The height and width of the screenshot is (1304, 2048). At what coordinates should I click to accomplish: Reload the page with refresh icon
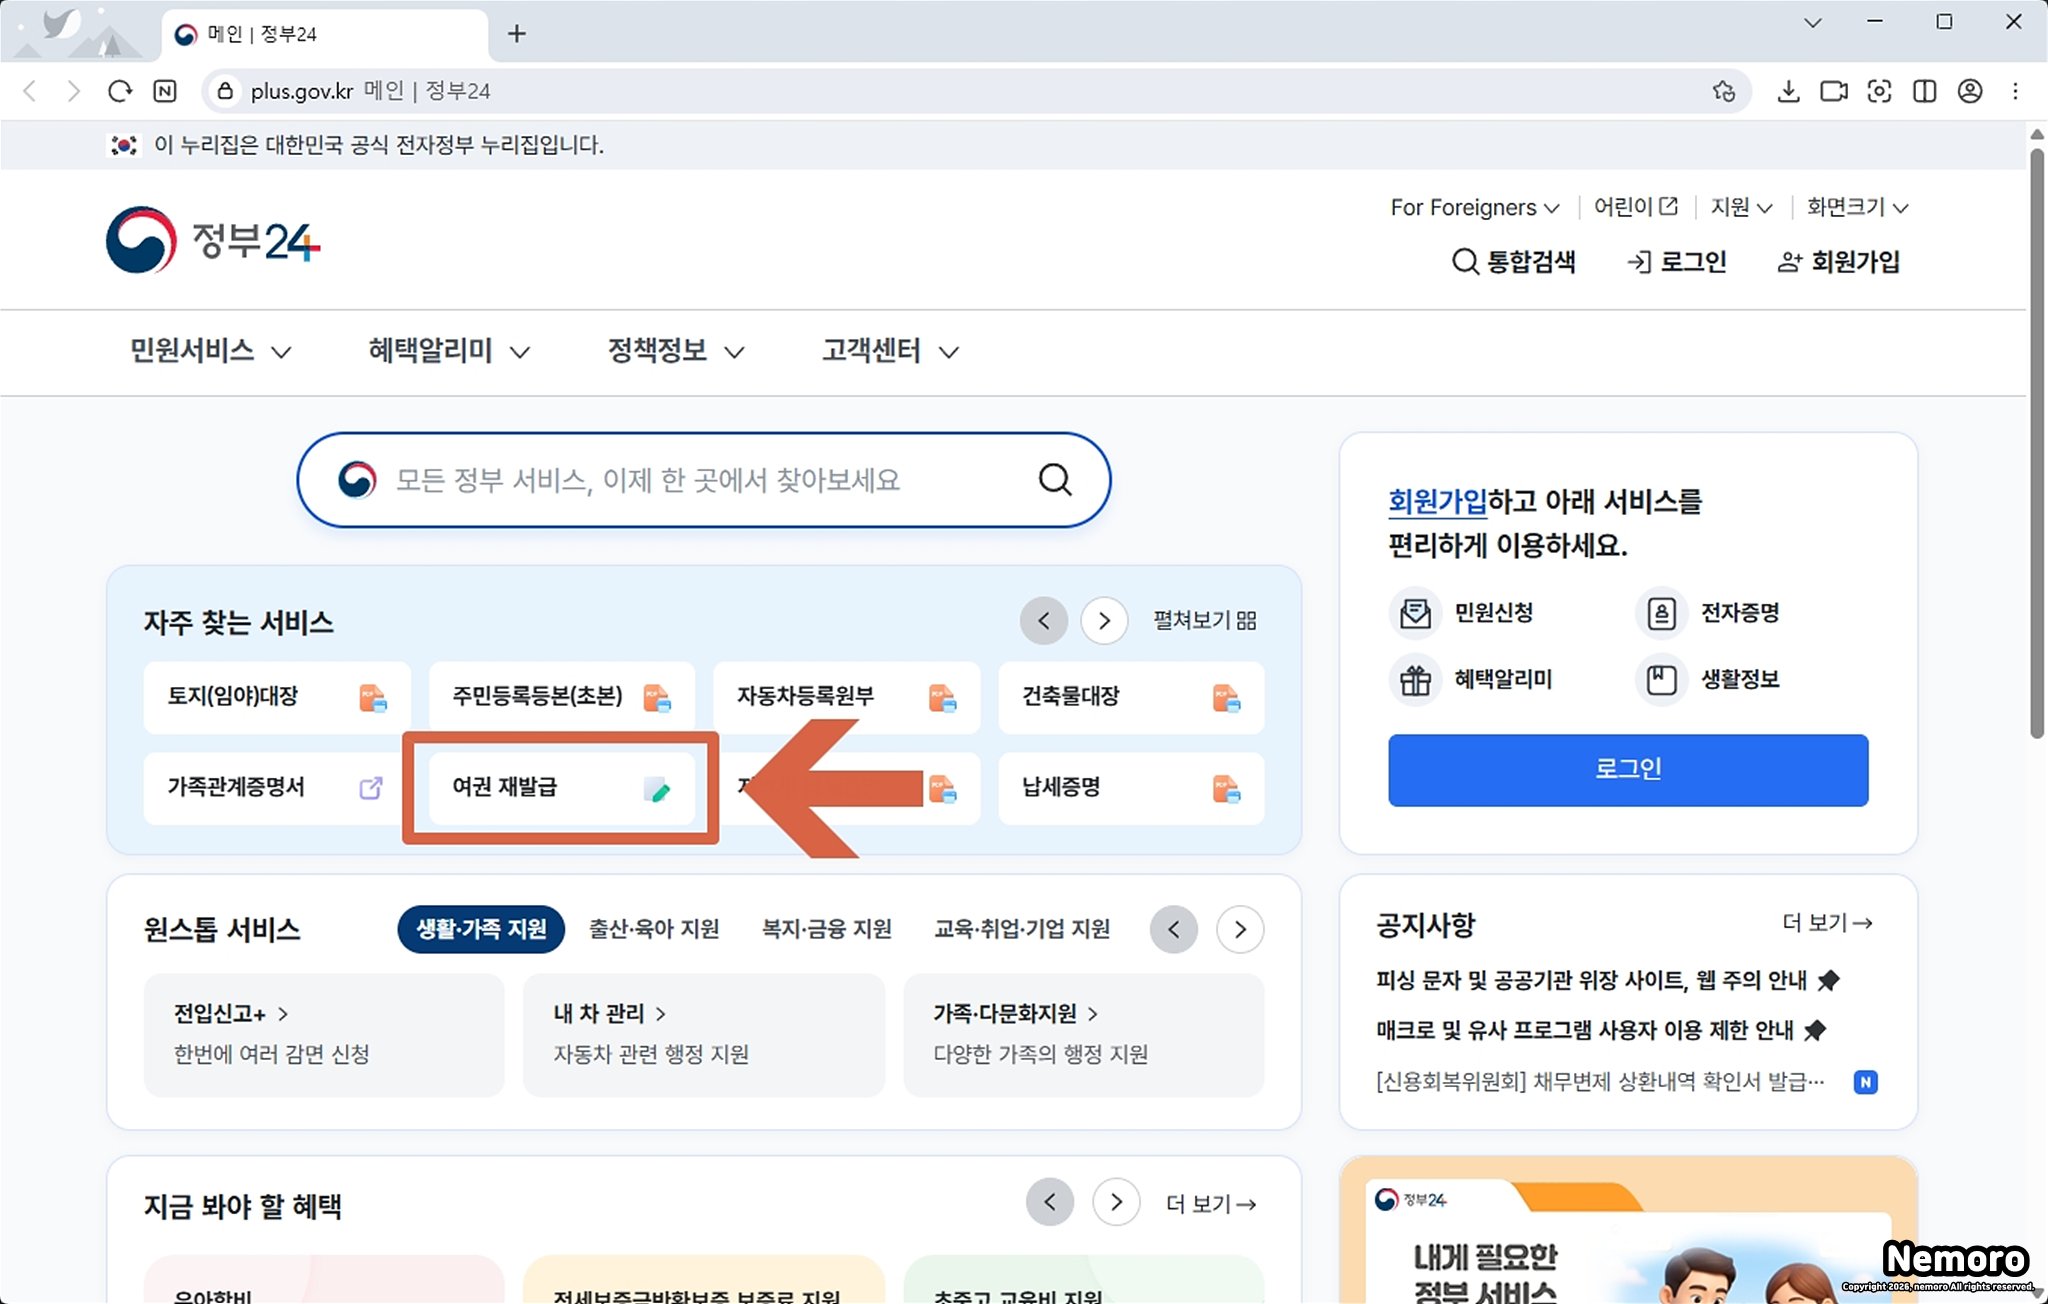[x=120, y=91]
